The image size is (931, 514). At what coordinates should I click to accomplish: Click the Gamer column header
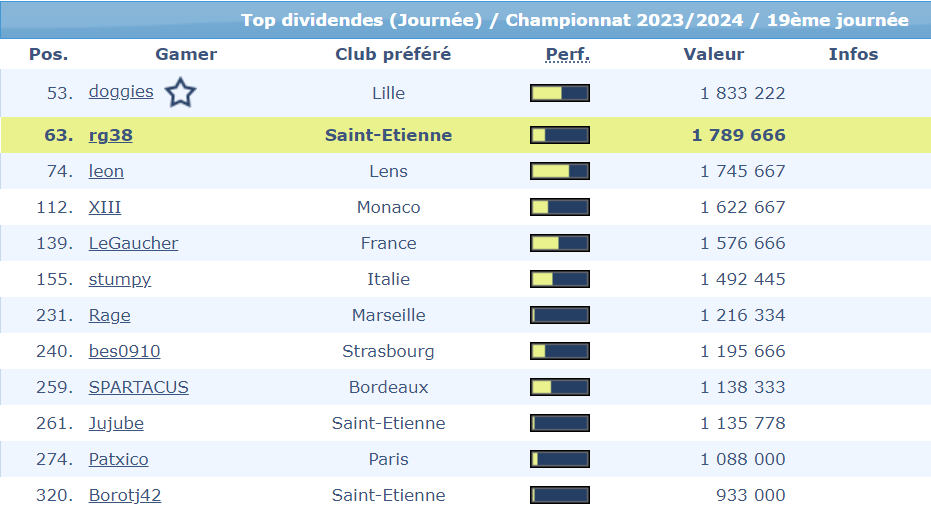(186, 54)
